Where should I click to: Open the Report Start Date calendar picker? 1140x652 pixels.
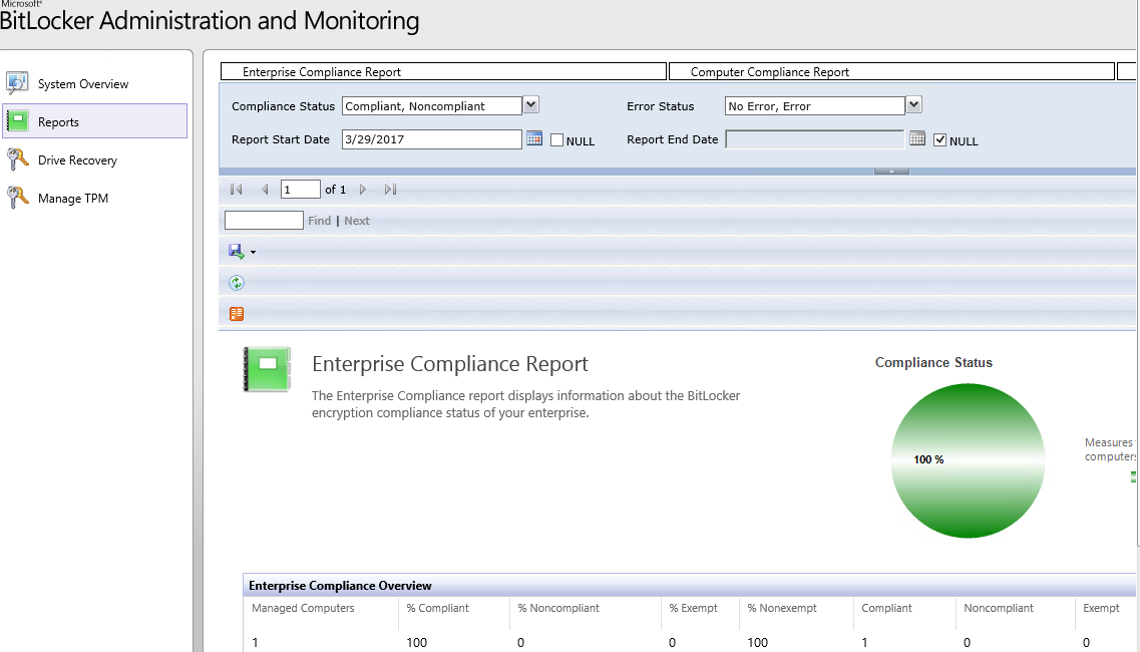[x=534, y=139]
